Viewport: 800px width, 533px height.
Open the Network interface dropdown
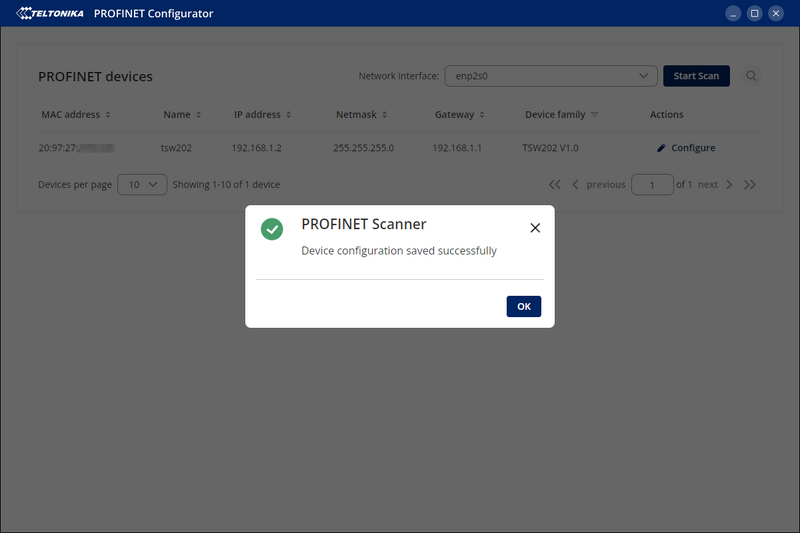click(551, 76)
